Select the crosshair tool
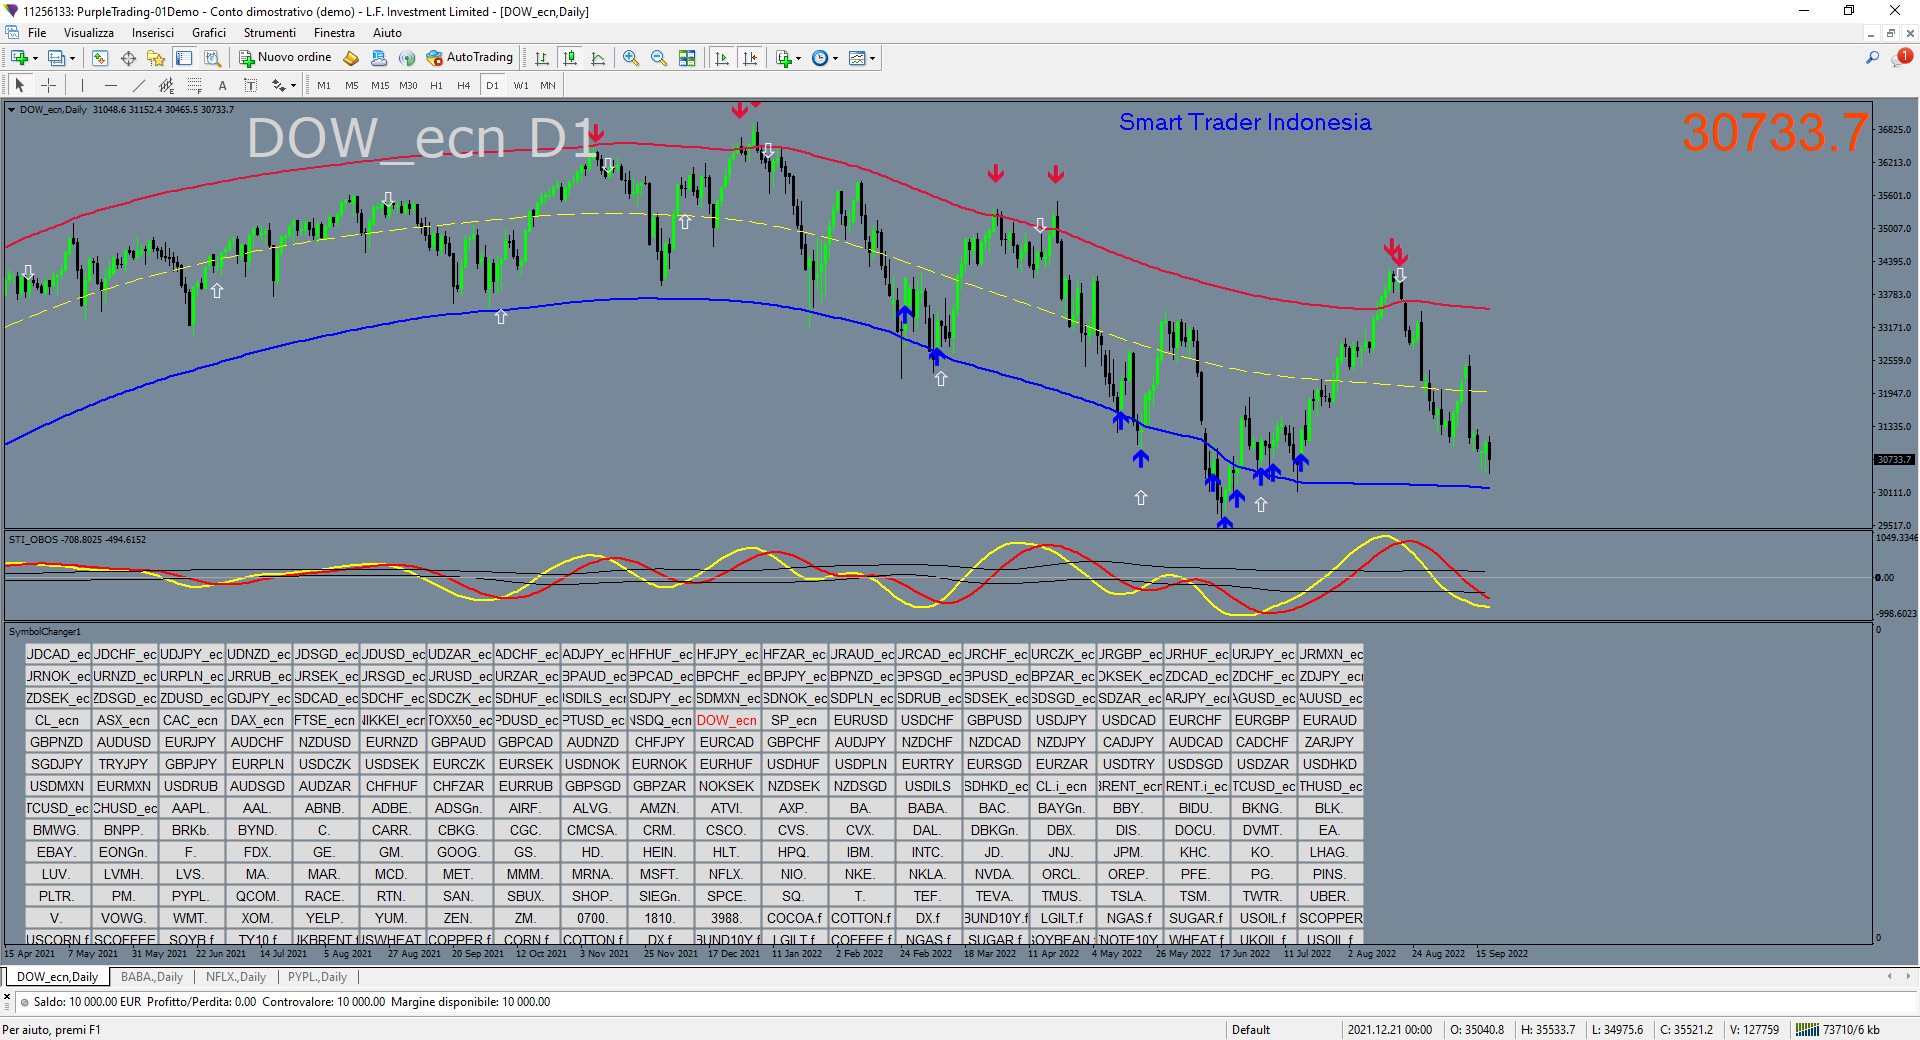The height and width of the screenshot is (1040, 1920). [48, 85]
